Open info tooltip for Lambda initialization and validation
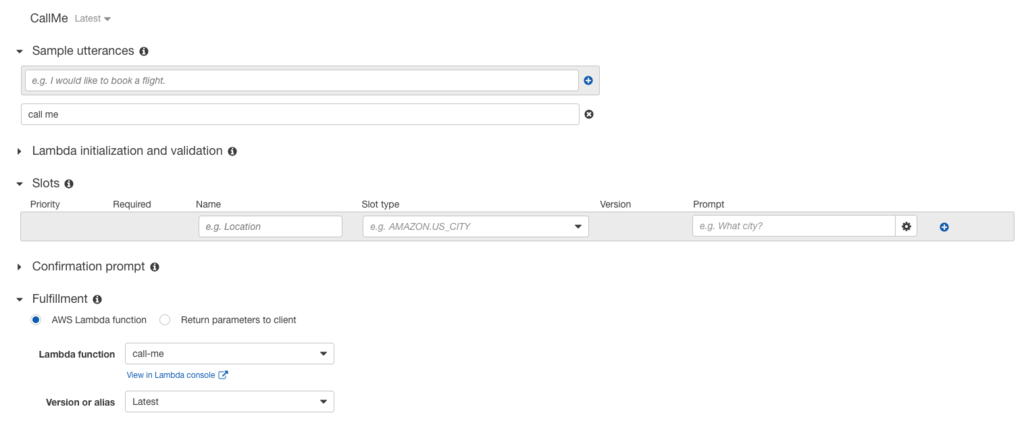The height and width of the screenshot is (436, 1024). tap(232, 151)
